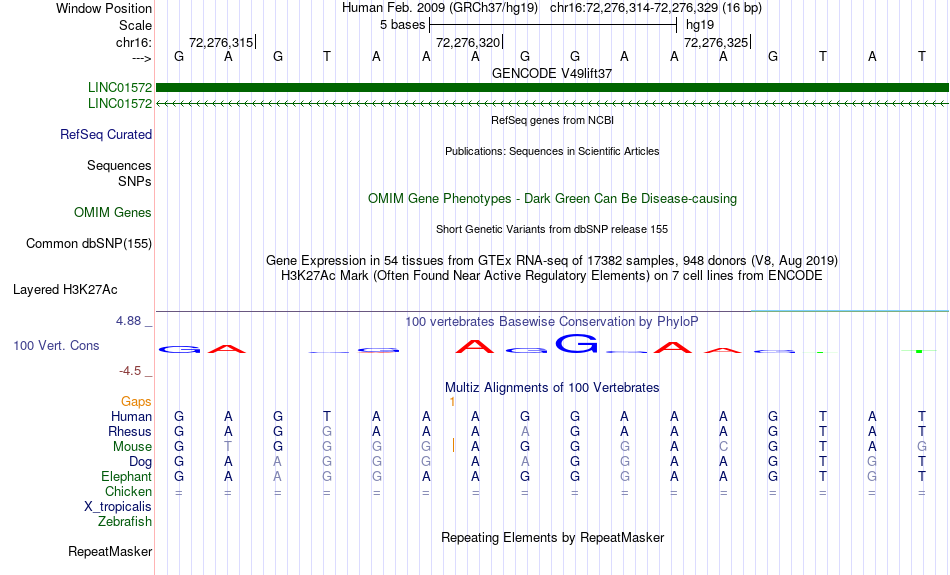Viewport: 950px width, 575px height.
Task: Click the Mouse species label
Action: click(x=132, y=447)
